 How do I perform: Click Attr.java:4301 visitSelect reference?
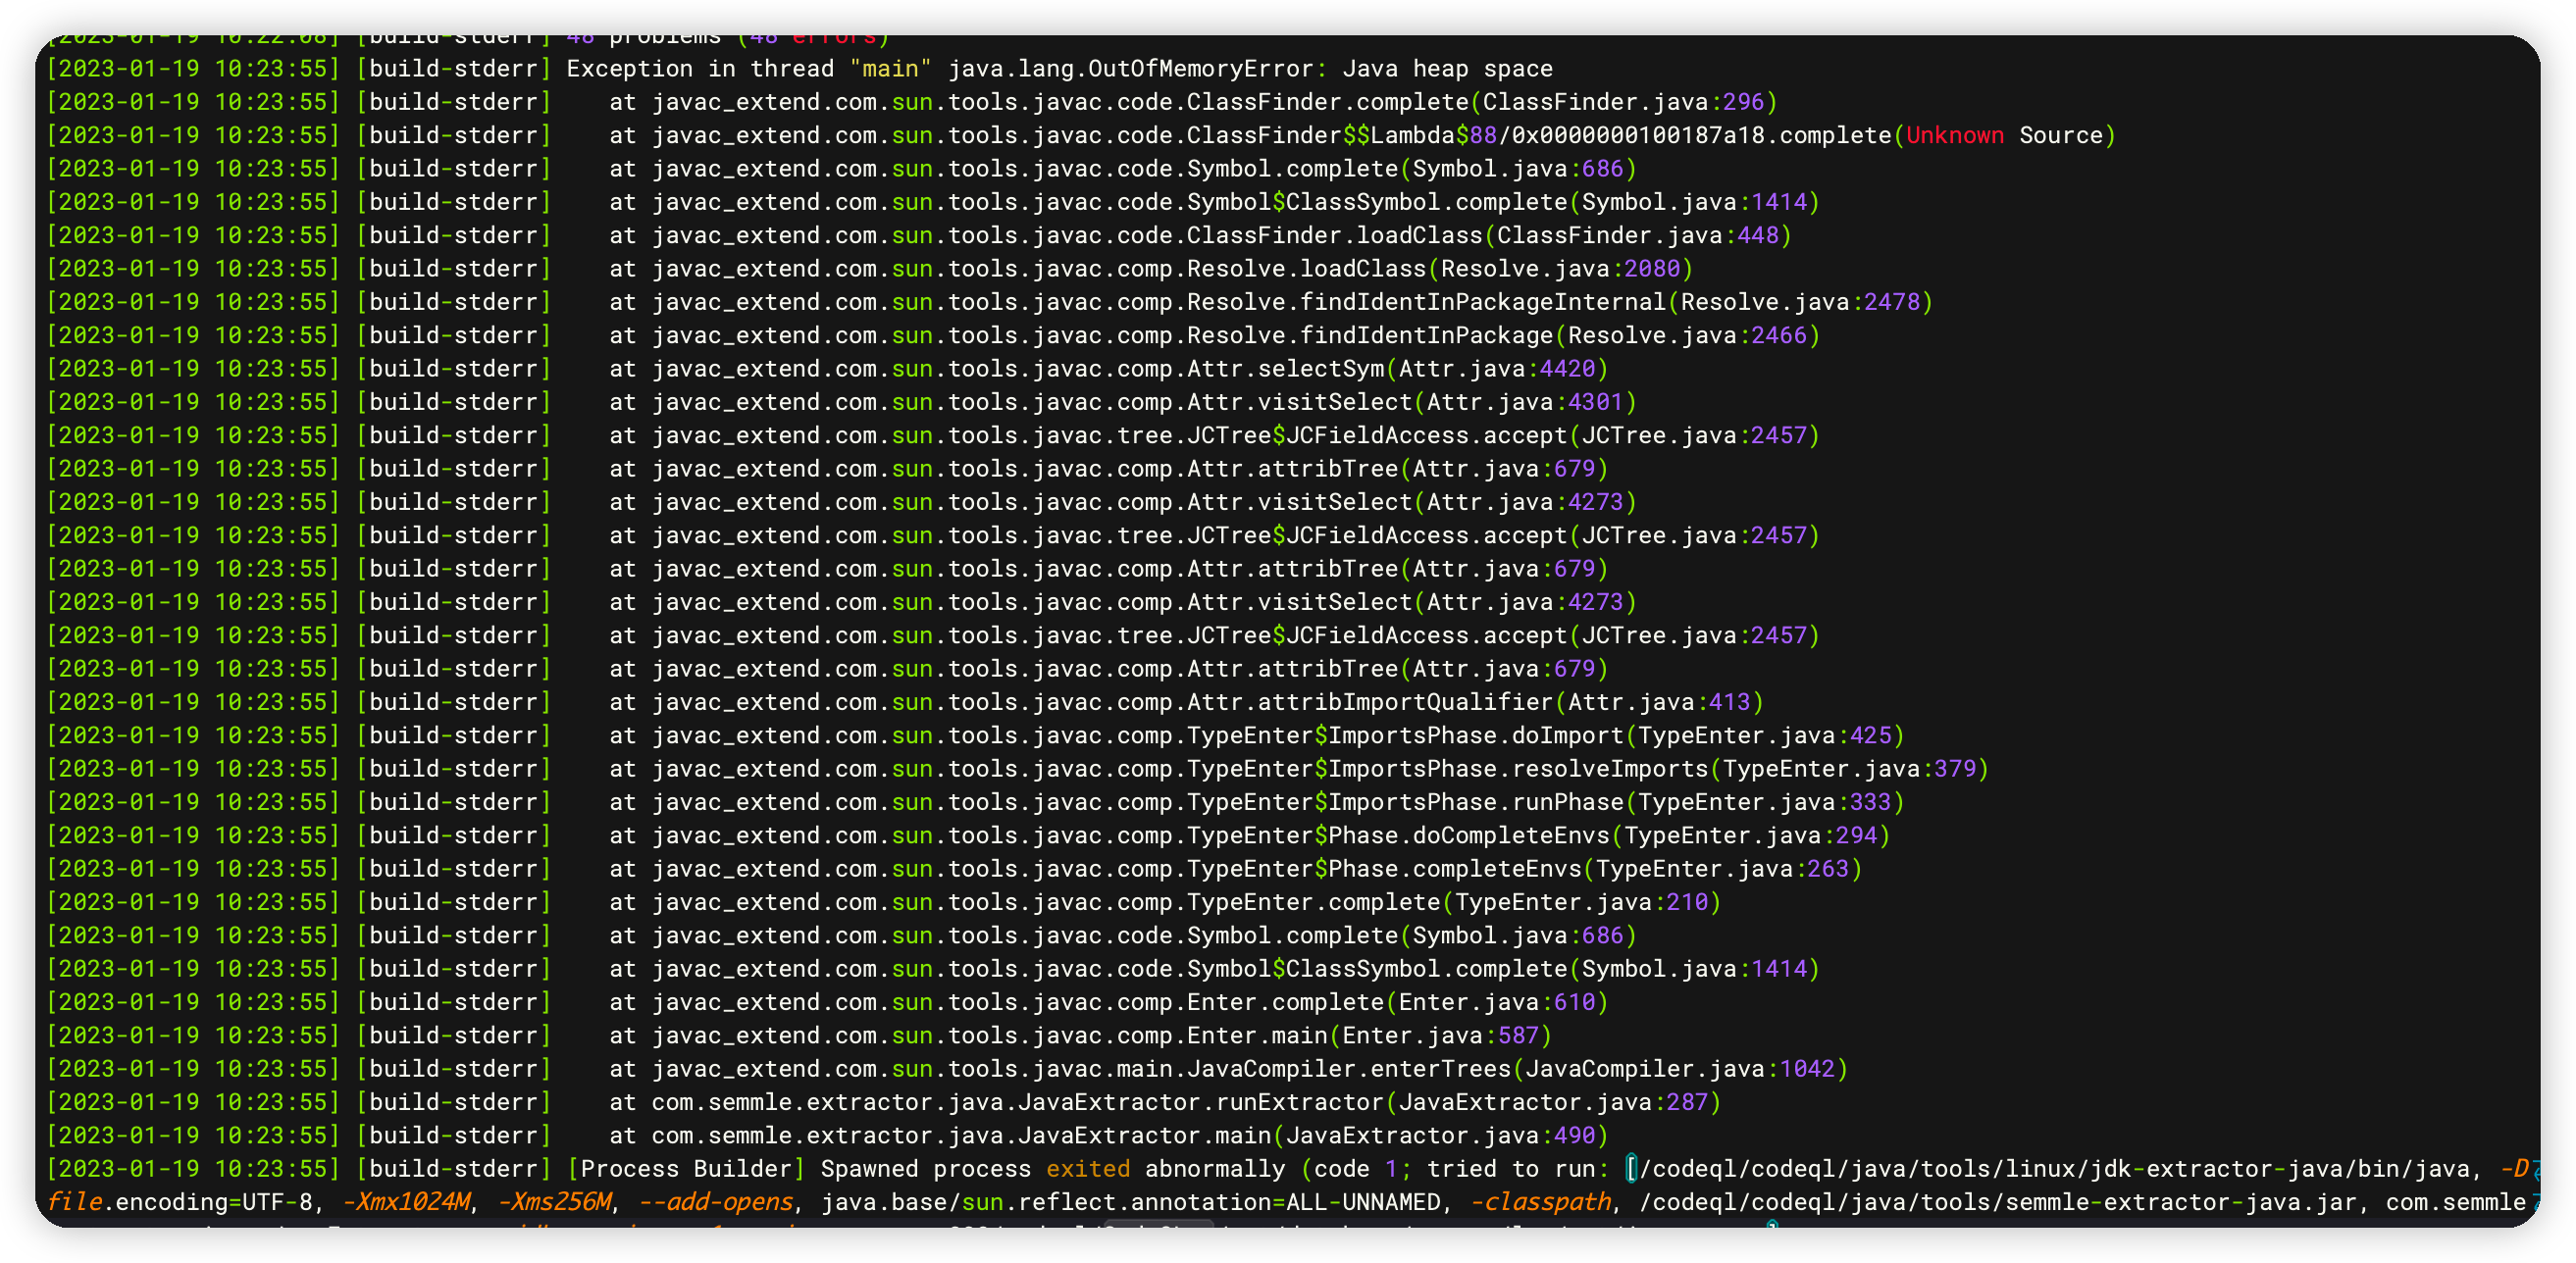(1524, 402)
